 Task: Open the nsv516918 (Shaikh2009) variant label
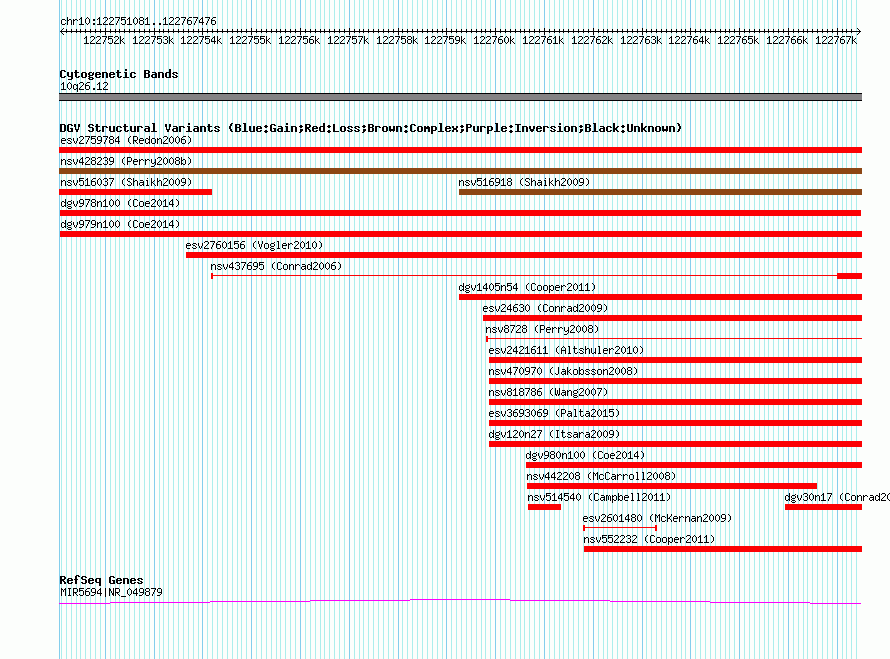pyautogui.click(x=524, y=182)
